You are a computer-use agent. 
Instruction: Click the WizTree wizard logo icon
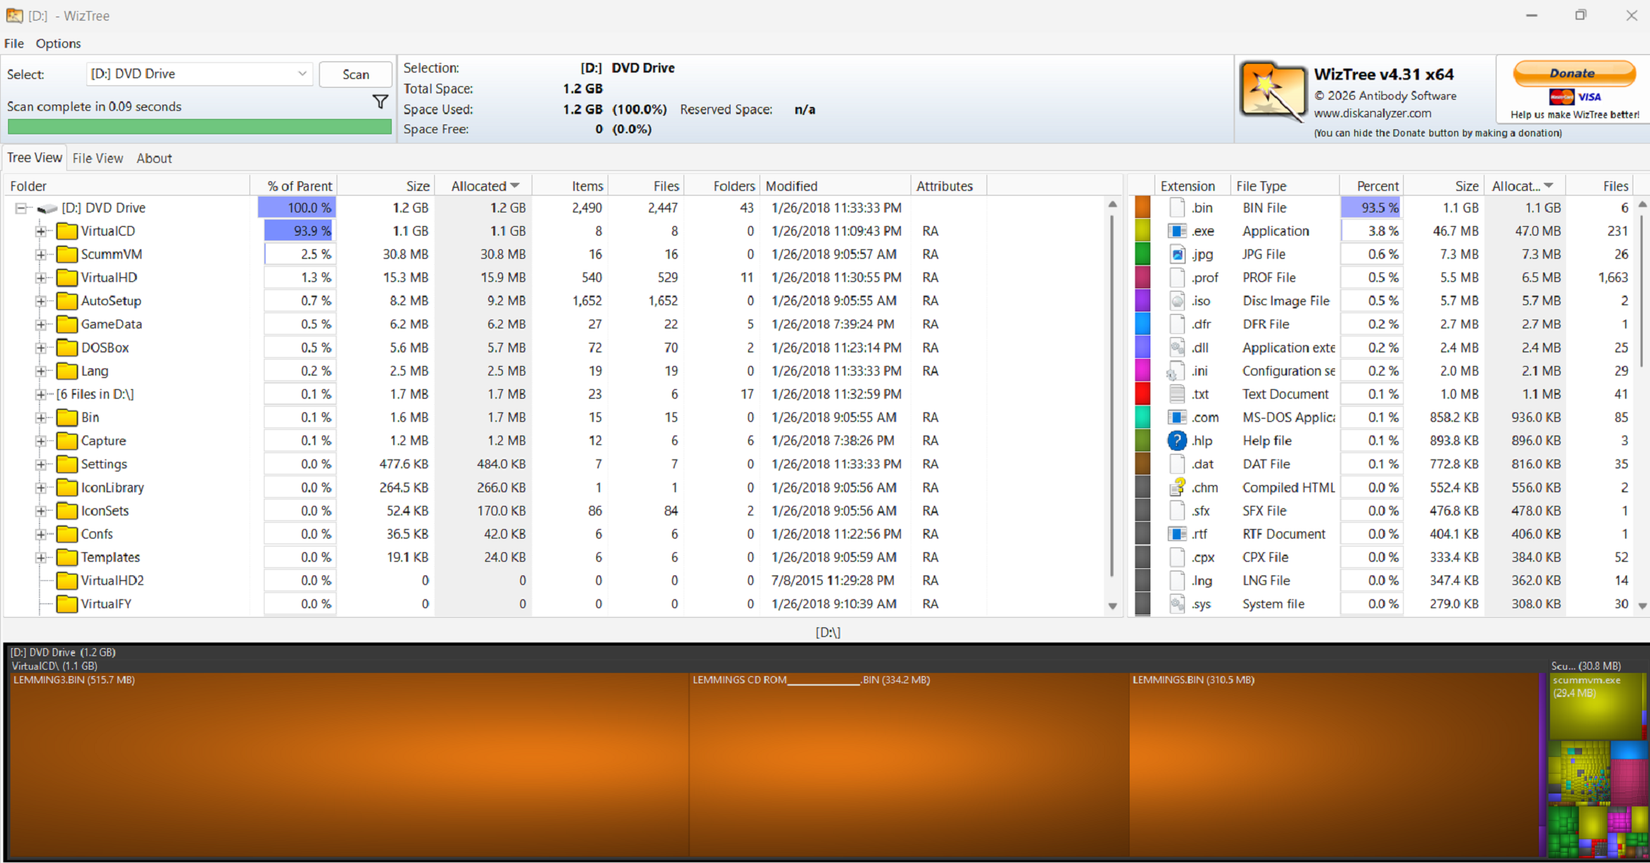tap(1272, 92)
